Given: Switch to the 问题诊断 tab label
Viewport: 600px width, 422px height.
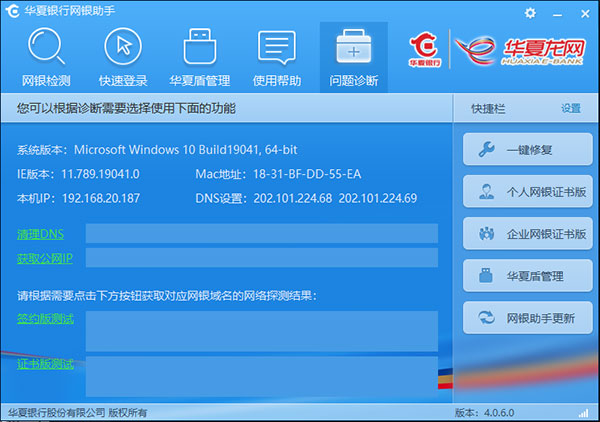Looking at the screenshot, I should (x=354, y=81).
